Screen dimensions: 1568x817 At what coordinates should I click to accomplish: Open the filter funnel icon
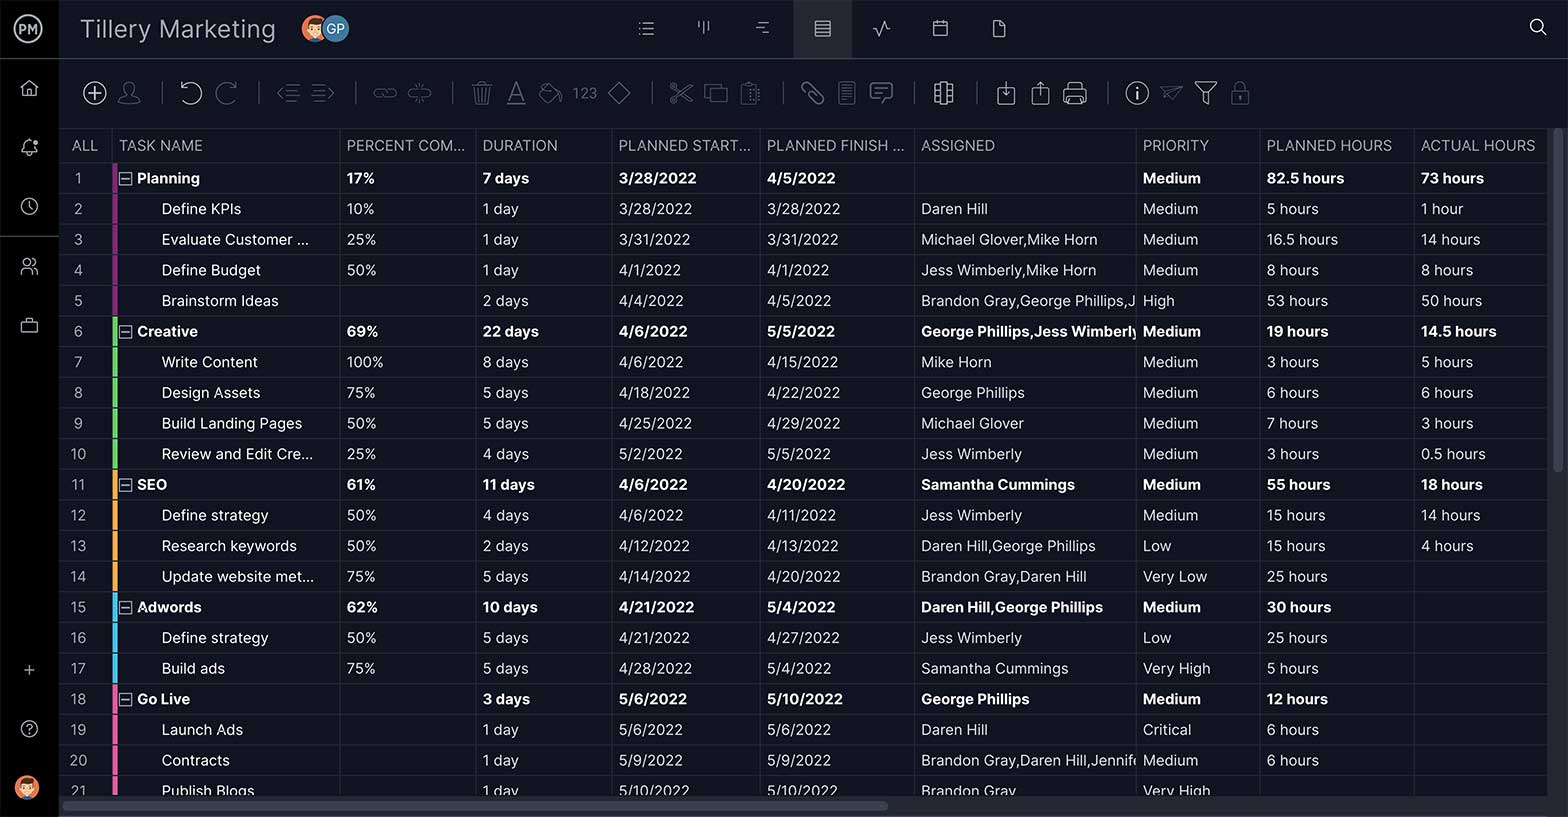(1206, 93)
